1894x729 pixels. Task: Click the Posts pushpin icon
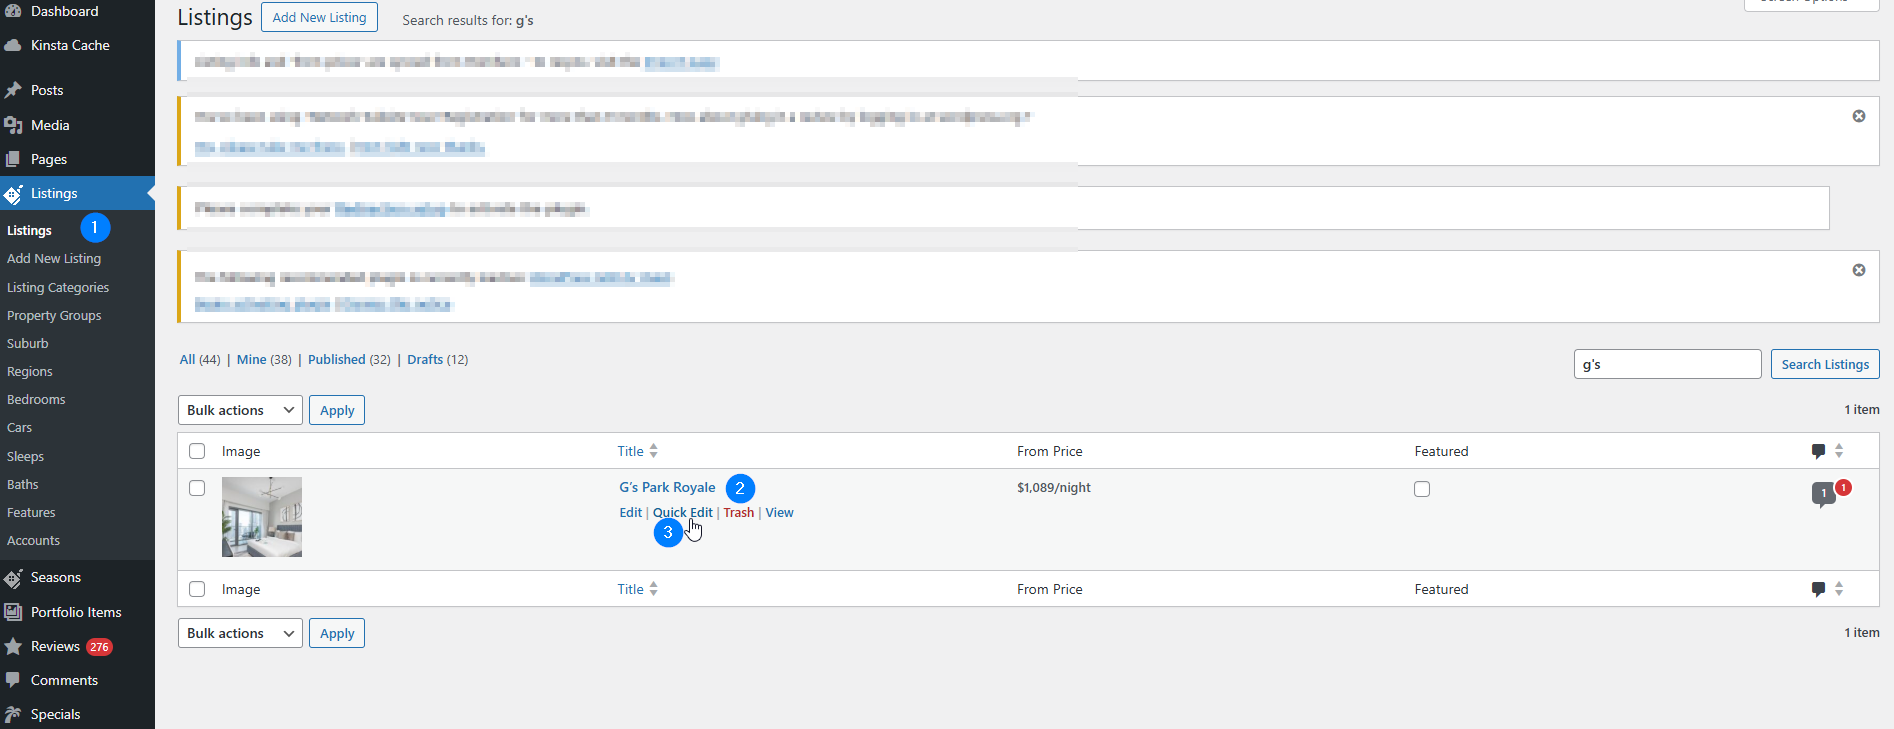tap(13, 90)
